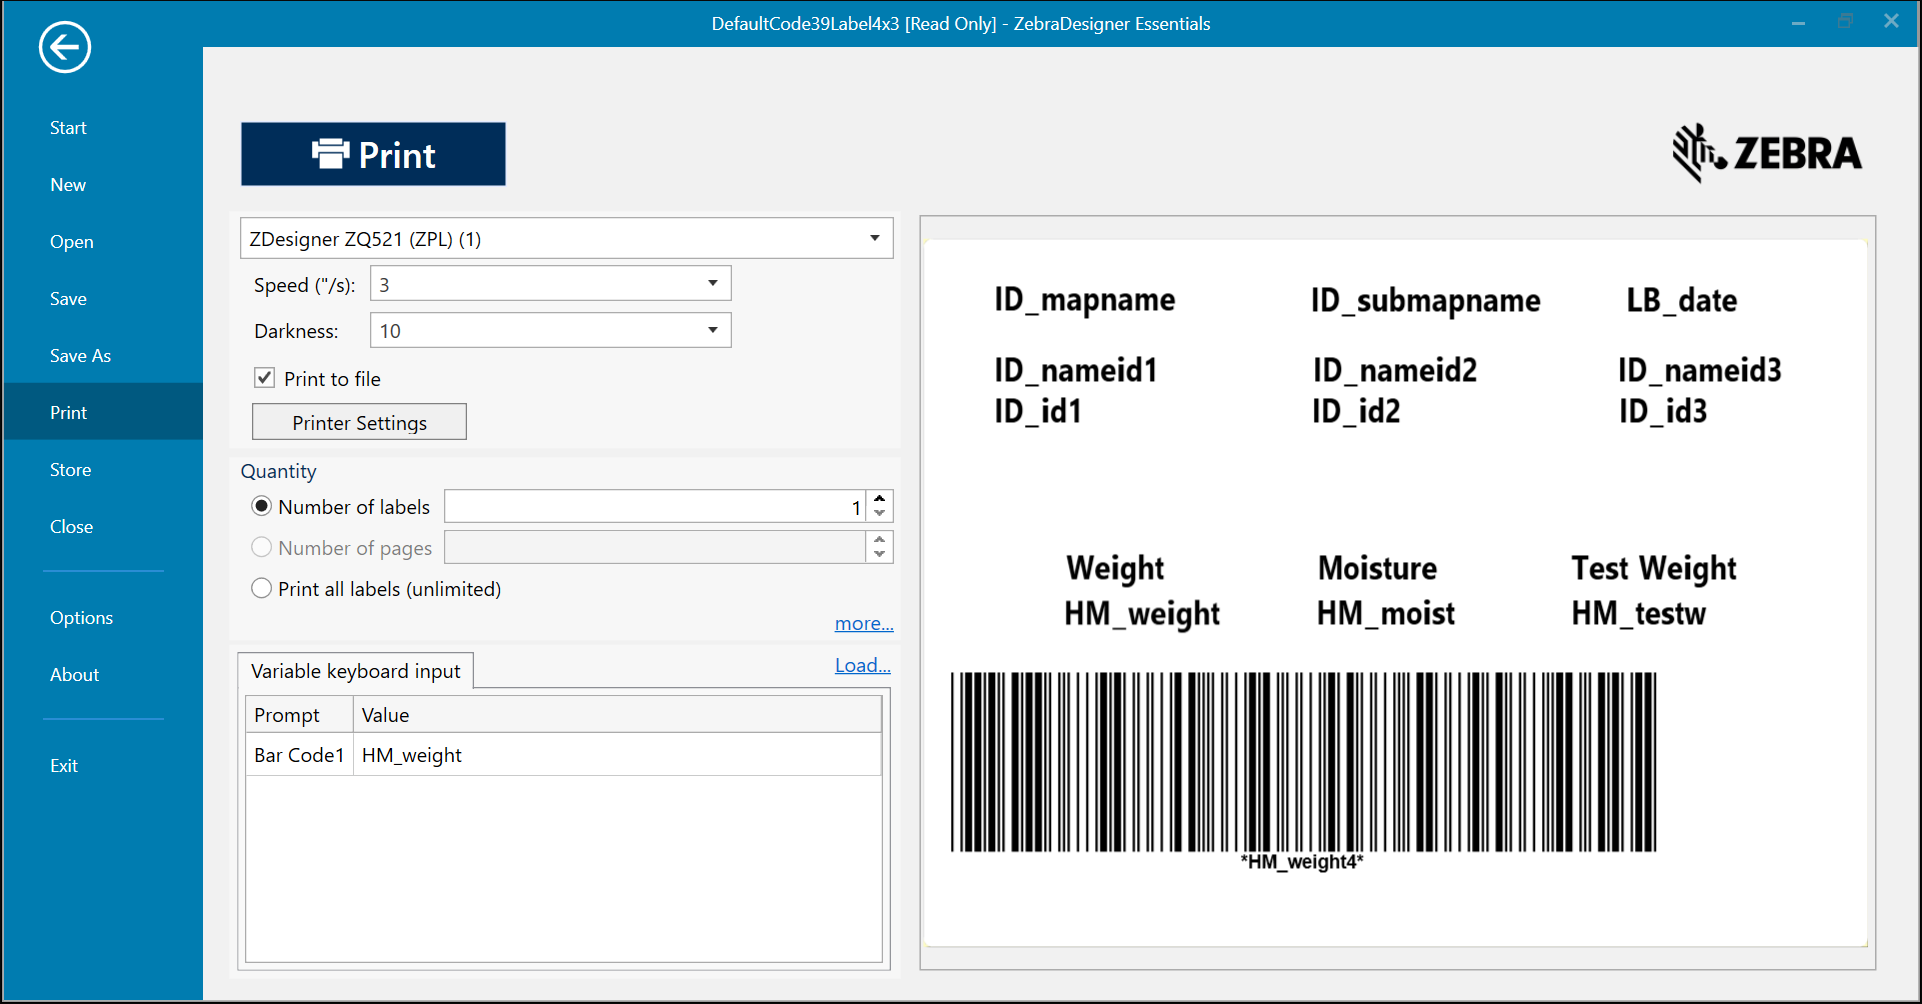Click the large Print button with printer icon
This screenshot has height=1004, width=1922.
point(373,154)
